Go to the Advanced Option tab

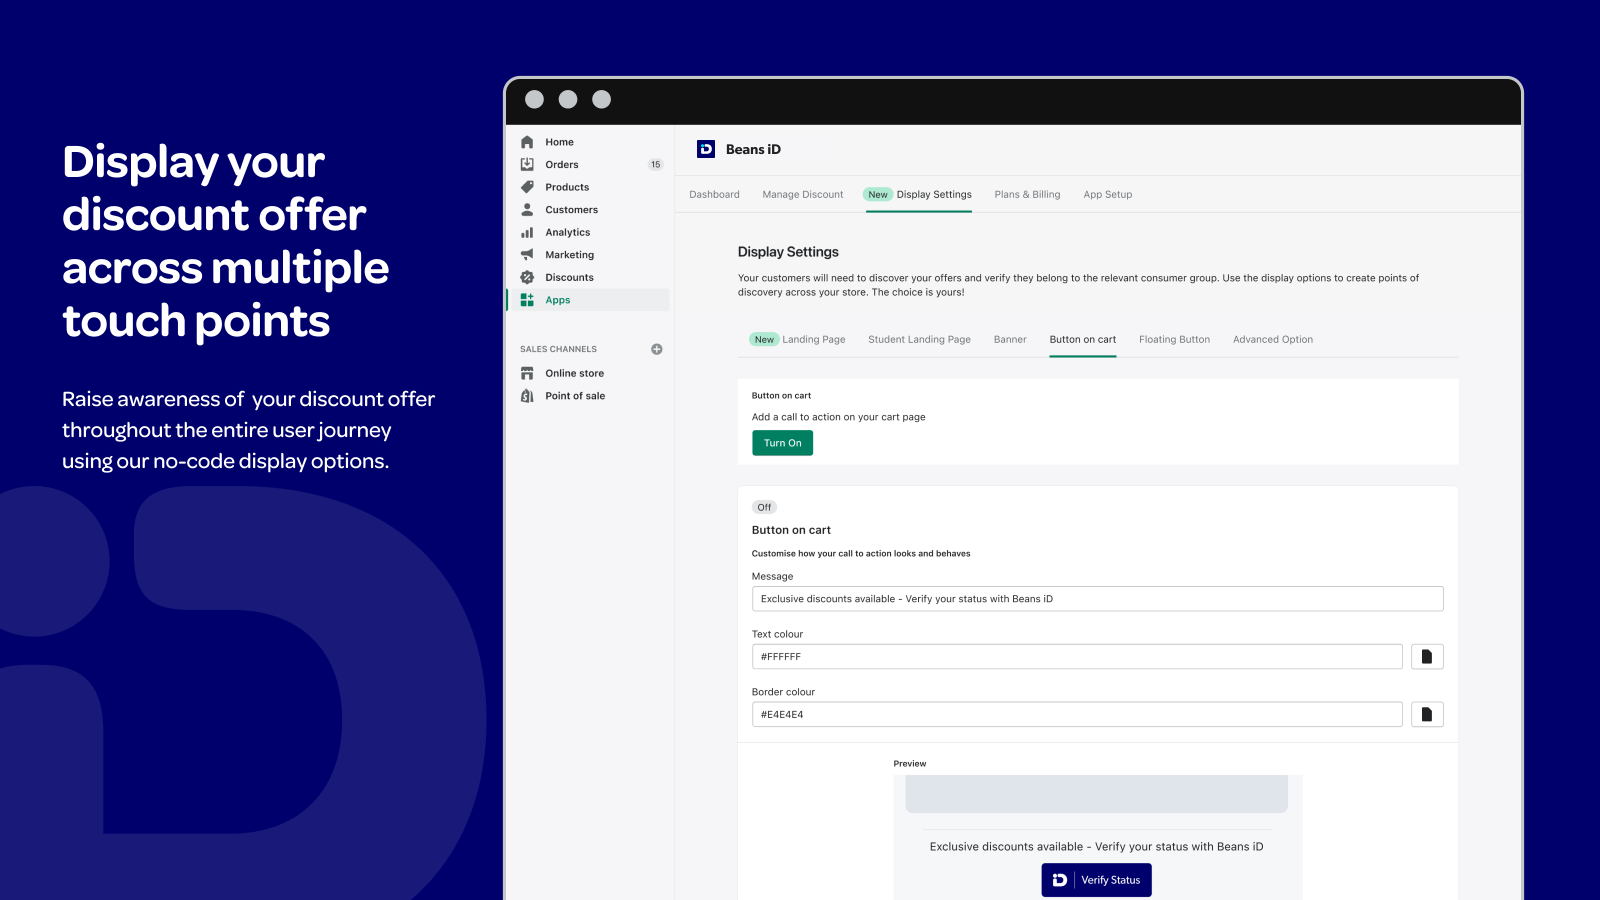1272,340
